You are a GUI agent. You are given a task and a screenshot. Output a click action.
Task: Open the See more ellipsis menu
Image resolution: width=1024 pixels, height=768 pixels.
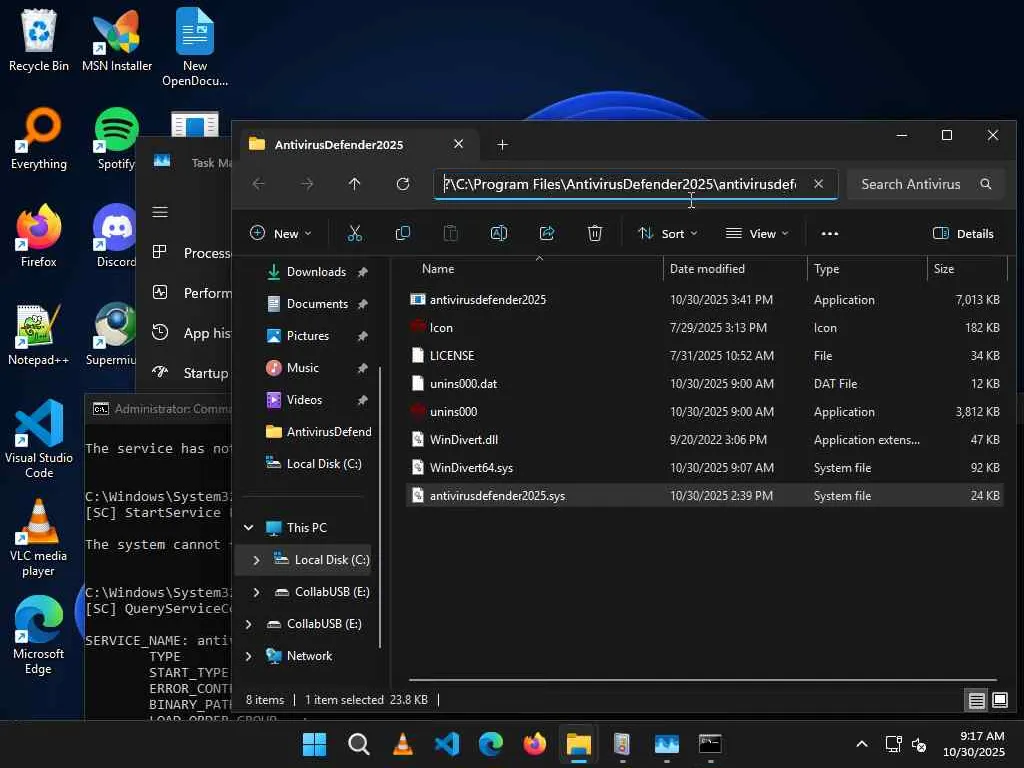coord(829,233)
